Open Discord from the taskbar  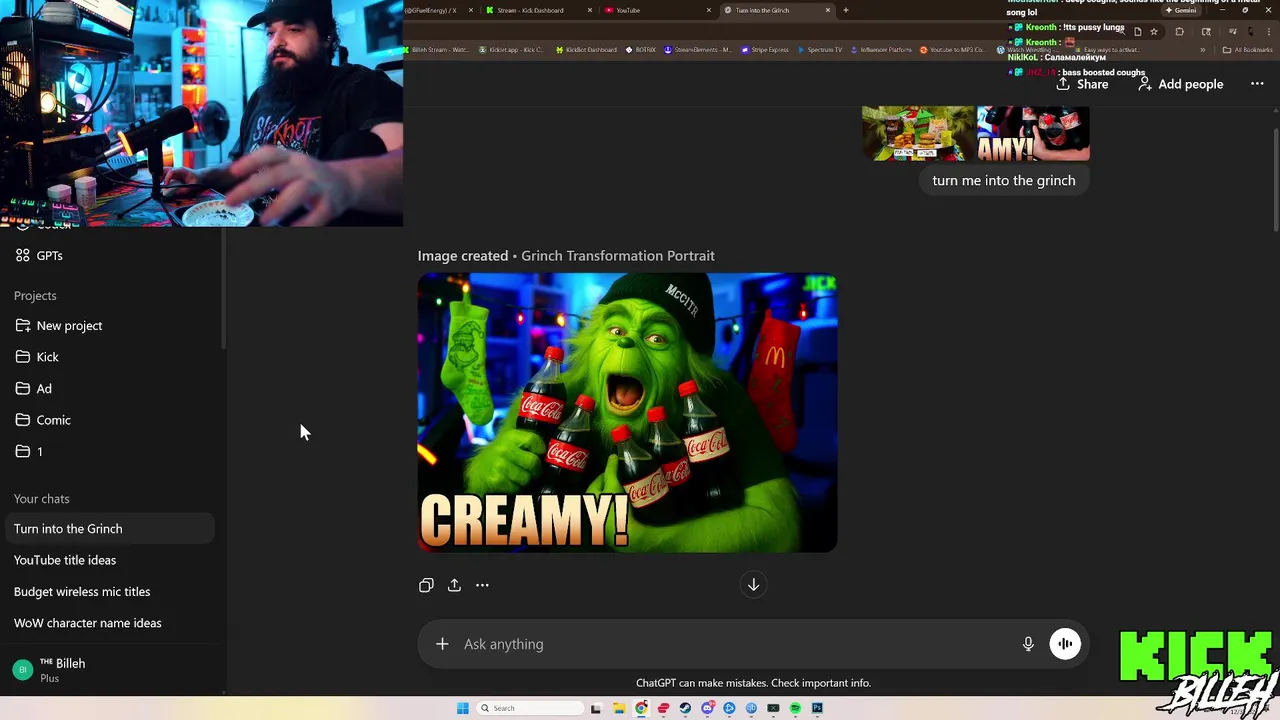[707, 708]
